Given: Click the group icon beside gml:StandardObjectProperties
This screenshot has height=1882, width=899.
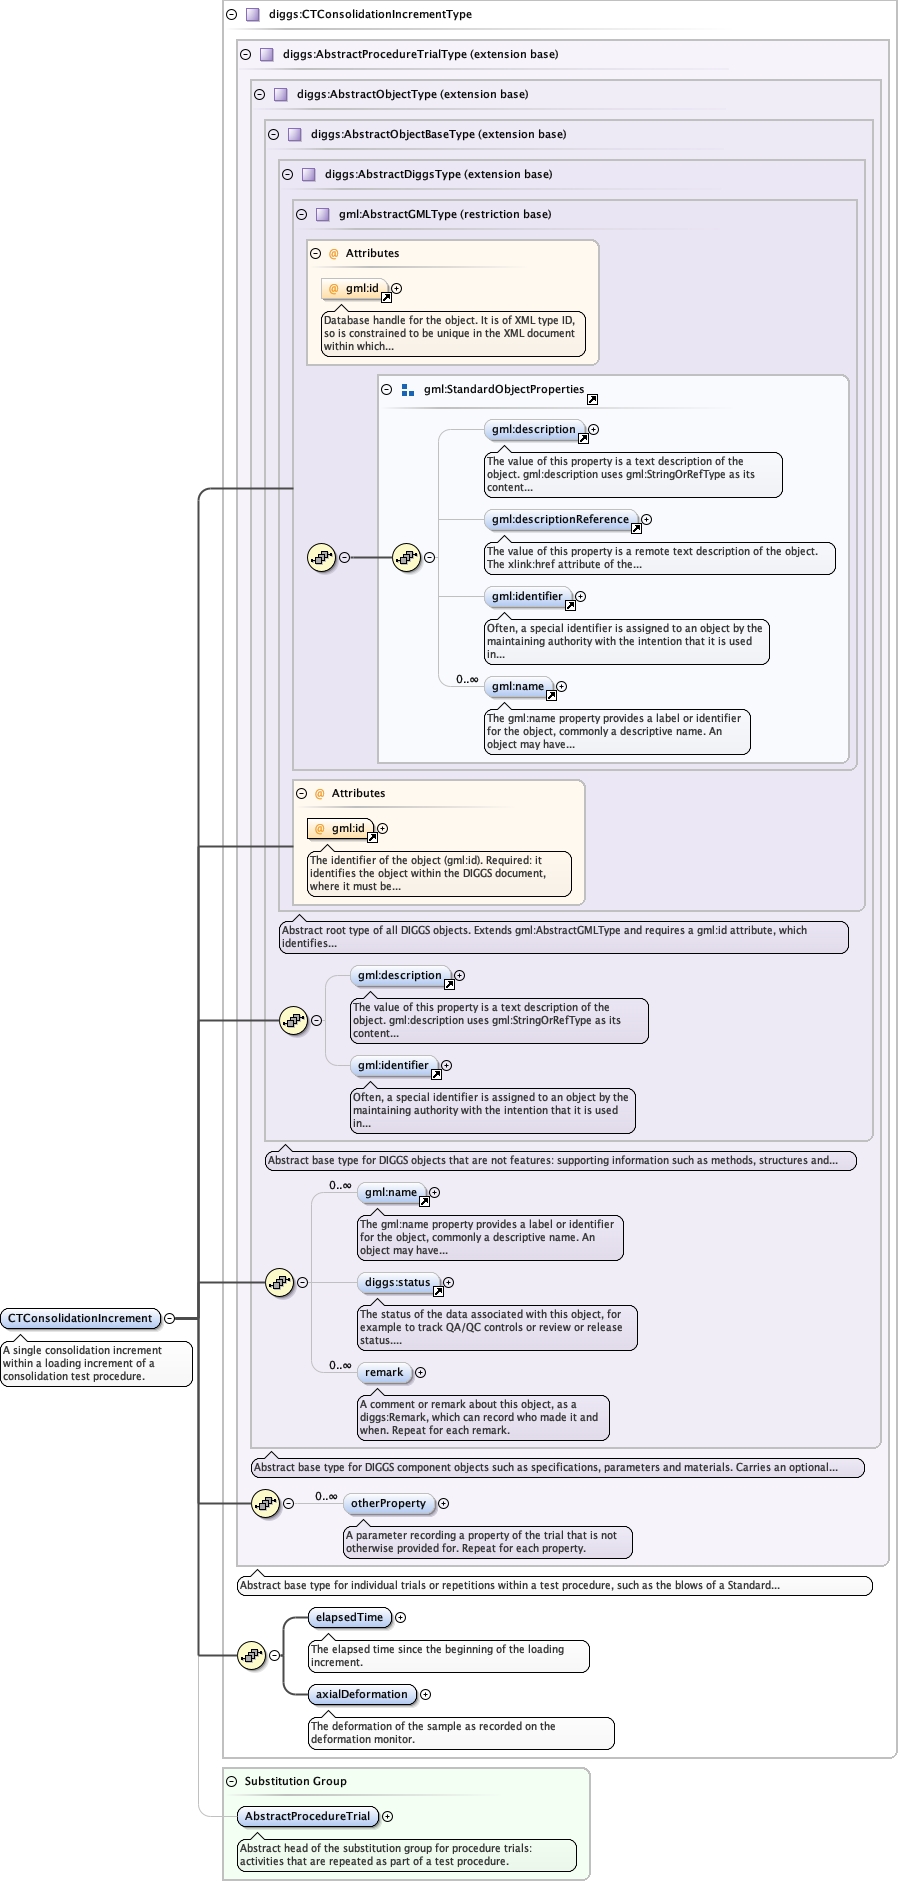Looking at the screenshot, I should click(x=408, y=390).
